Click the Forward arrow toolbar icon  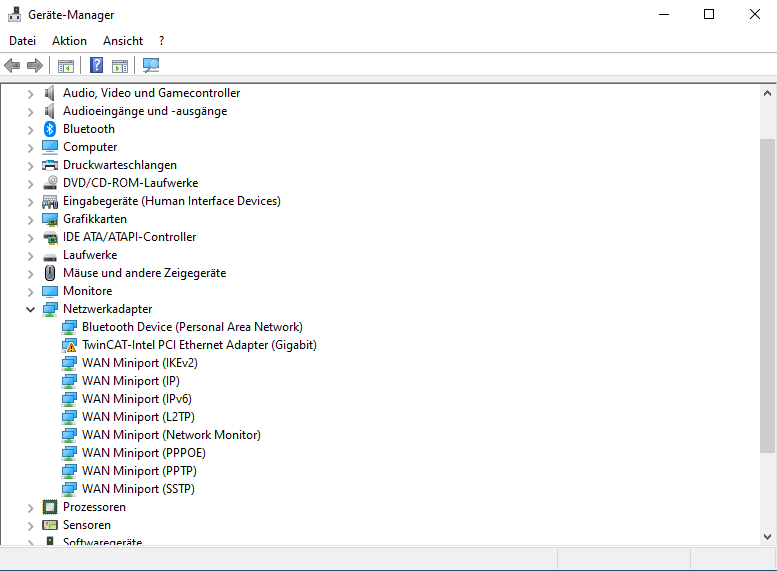(x=35, y=65)
